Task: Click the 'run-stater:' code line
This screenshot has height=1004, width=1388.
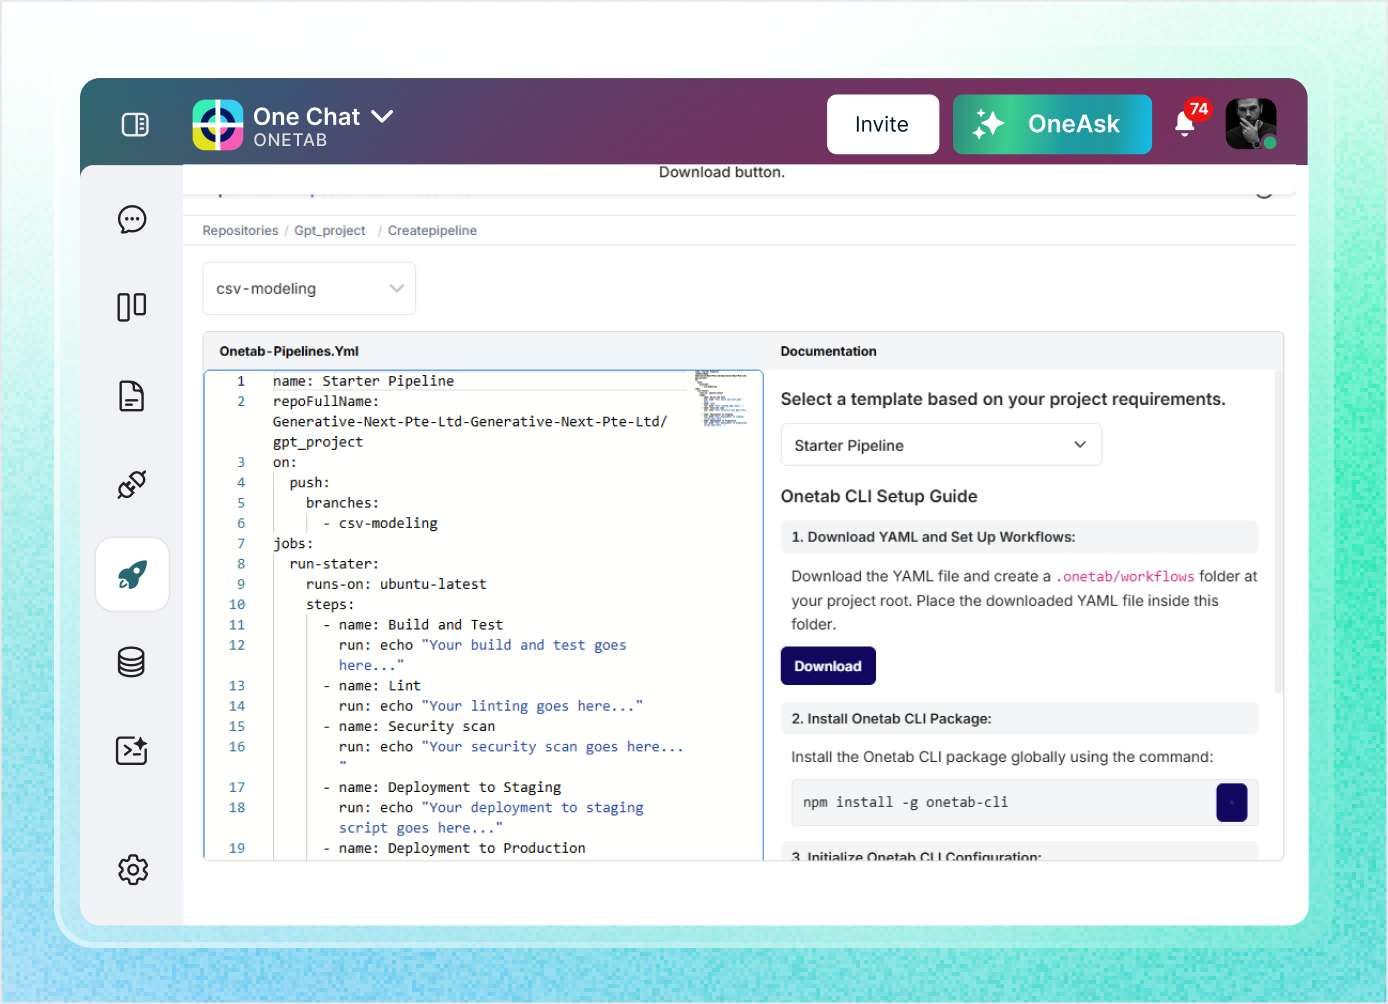Action: pos(335,564)
